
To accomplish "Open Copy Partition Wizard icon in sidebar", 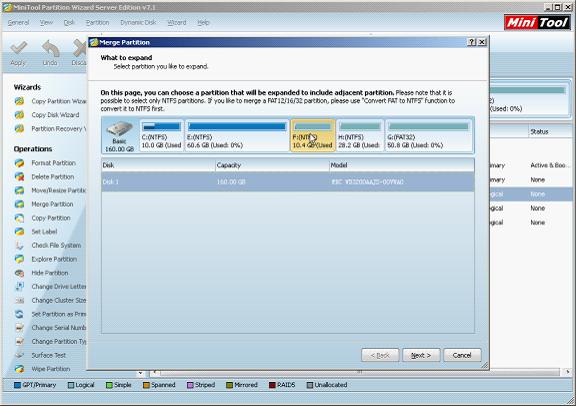I will click(19, 101).
